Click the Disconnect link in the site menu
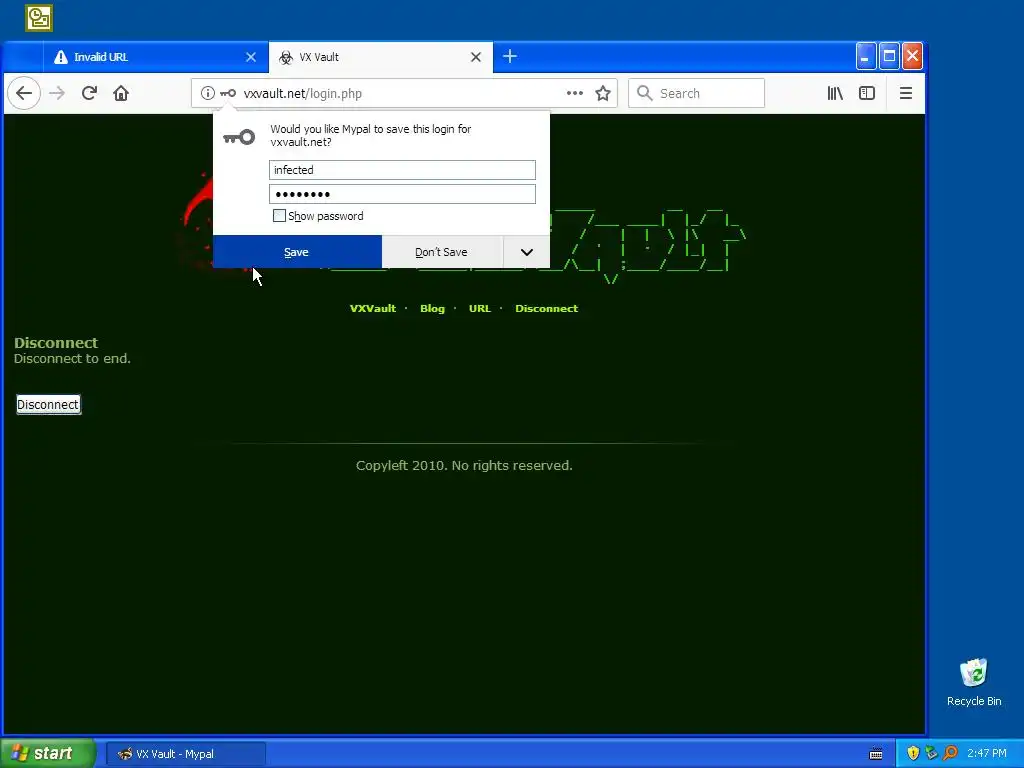Screen dimensions: 1024x768 [x=547, y=308]
